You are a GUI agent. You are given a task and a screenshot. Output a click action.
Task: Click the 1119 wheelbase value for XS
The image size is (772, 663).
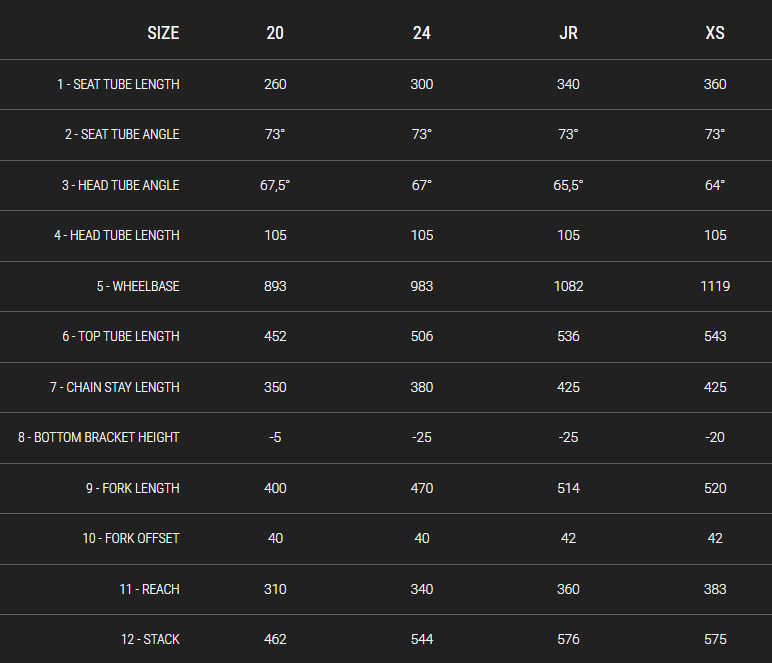(715, 286)
